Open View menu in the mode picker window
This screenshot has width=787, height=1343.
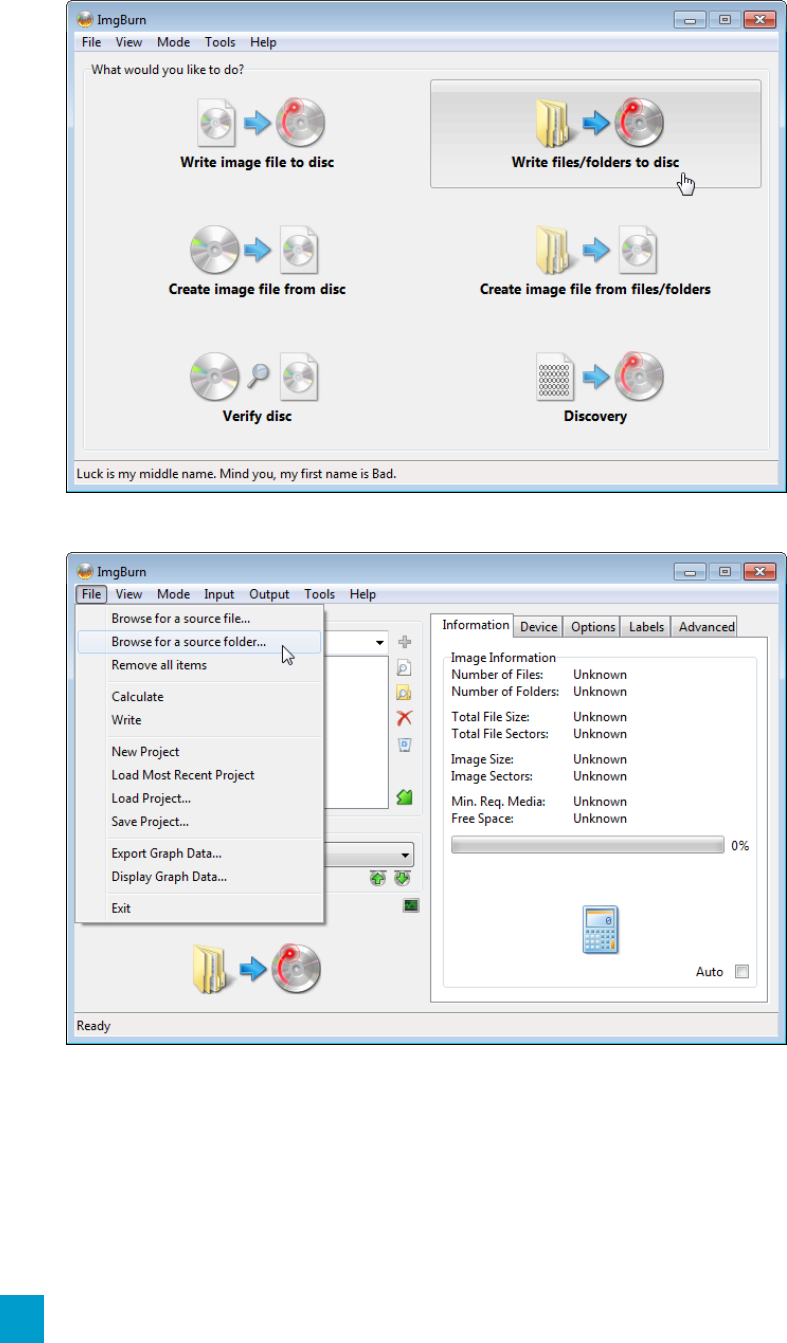tap(129, 42)
